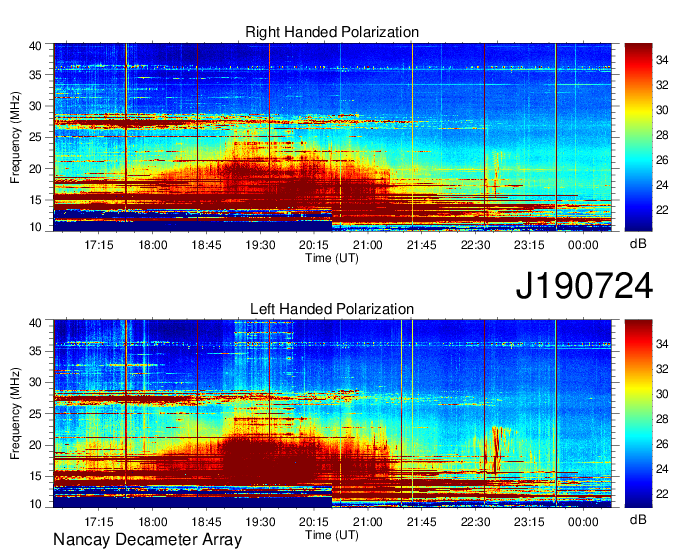Click the top plot's color scale bar
Screen dimensions: 680x552
click(638, 137)
